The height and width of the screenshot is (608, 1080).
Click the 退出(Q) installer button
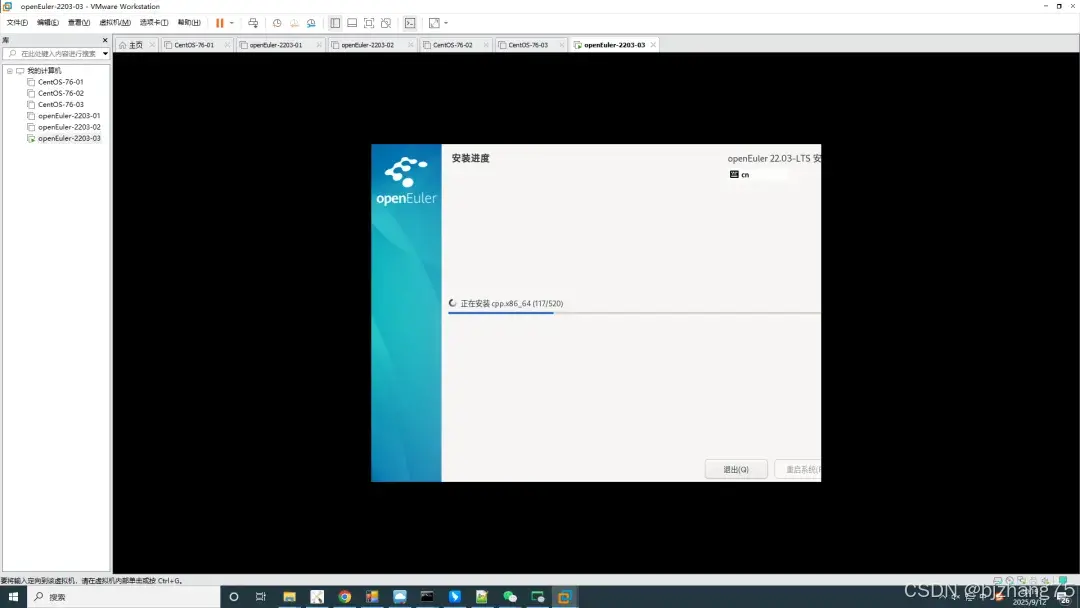point(736,468)
